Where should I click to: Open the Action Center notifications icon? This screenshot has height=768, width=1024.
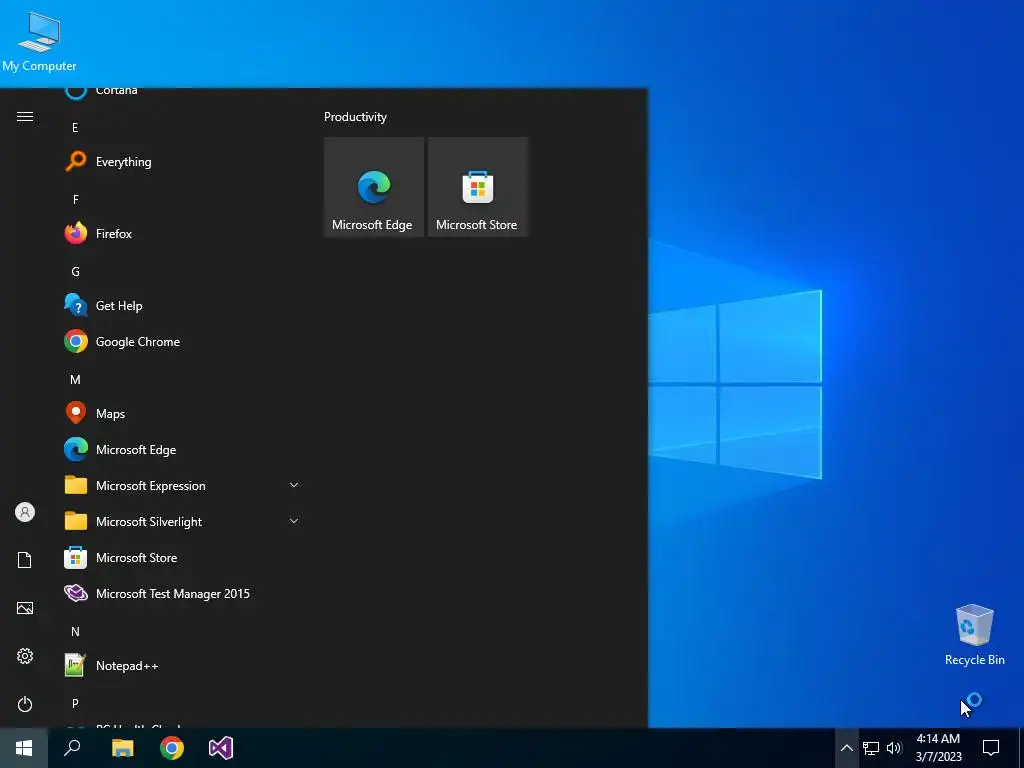click(x=991, y=748)
